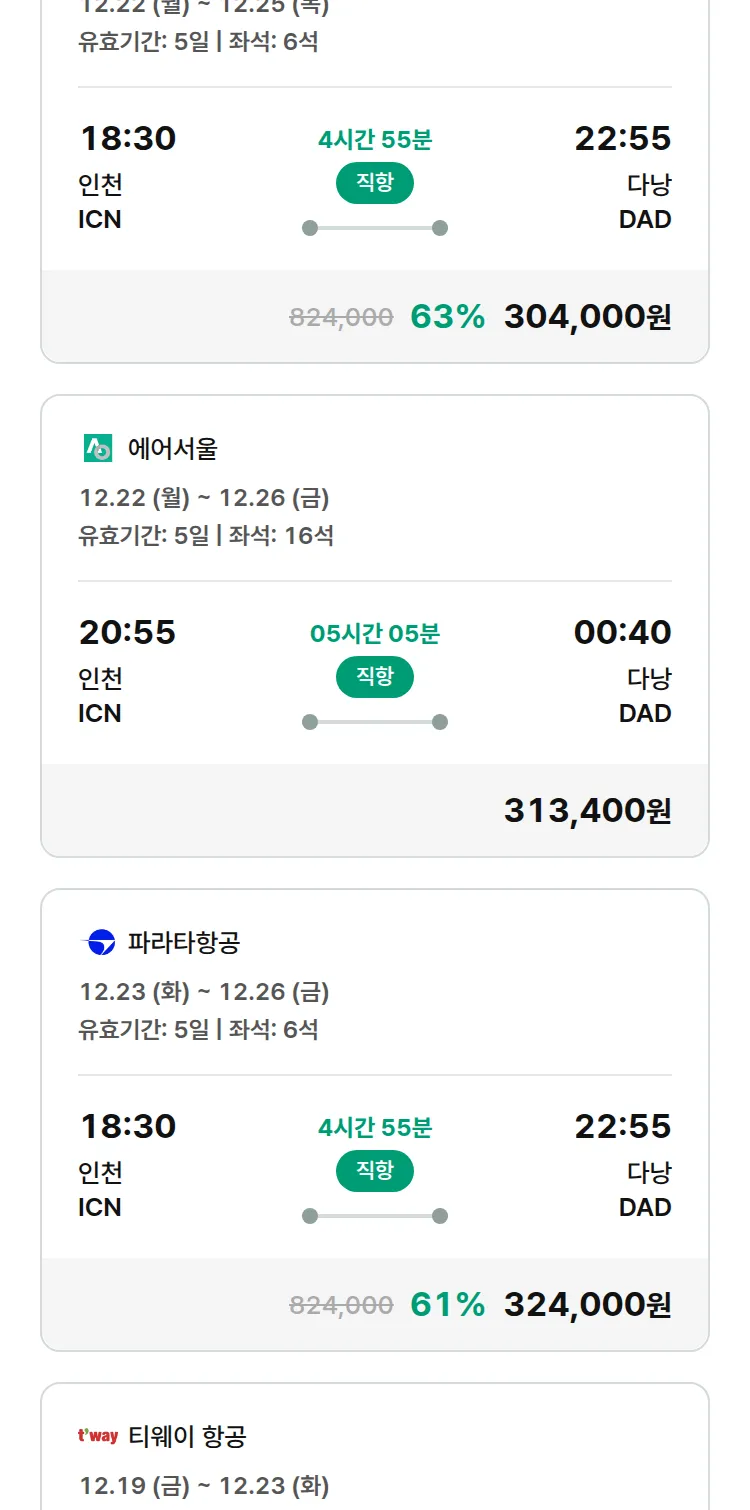Click the 61% discount label

tap(447, 1305)
